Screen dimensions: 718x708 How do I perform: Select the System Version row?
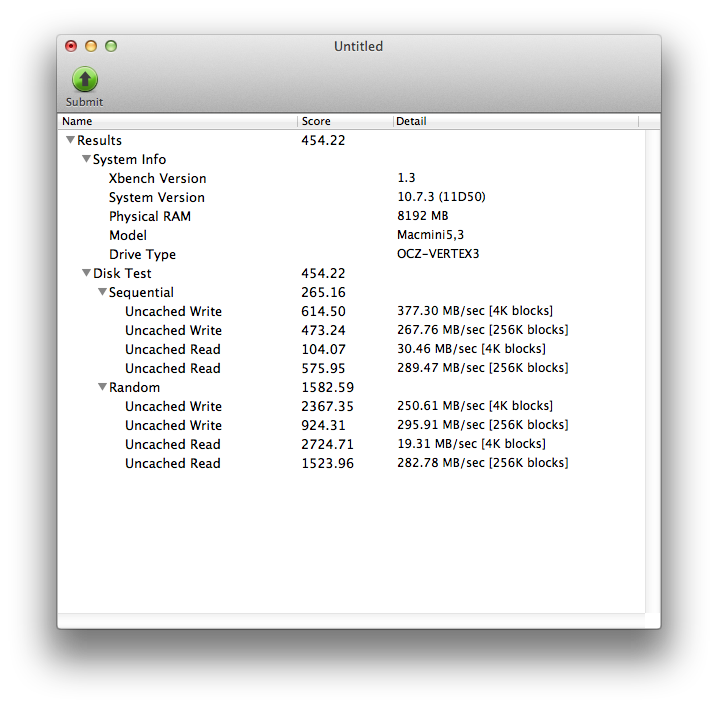[351, 197]
